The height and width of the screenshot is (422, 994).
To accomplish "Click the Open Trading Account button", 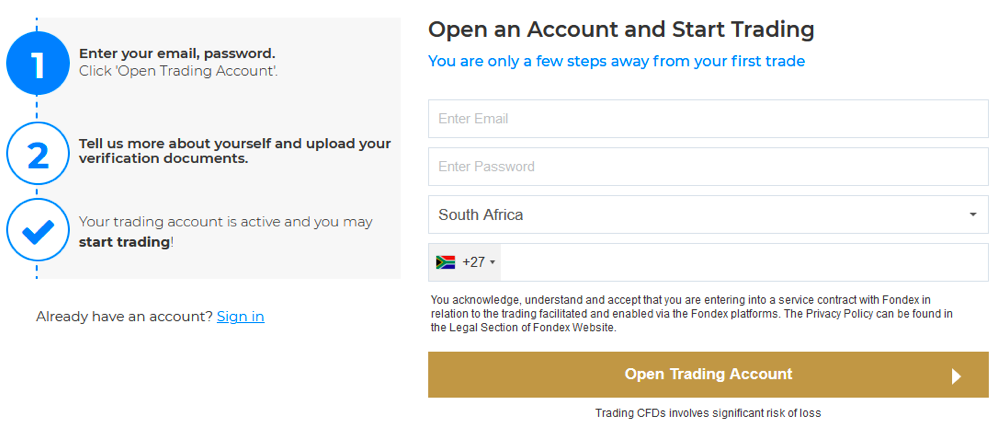I will 708,374.
